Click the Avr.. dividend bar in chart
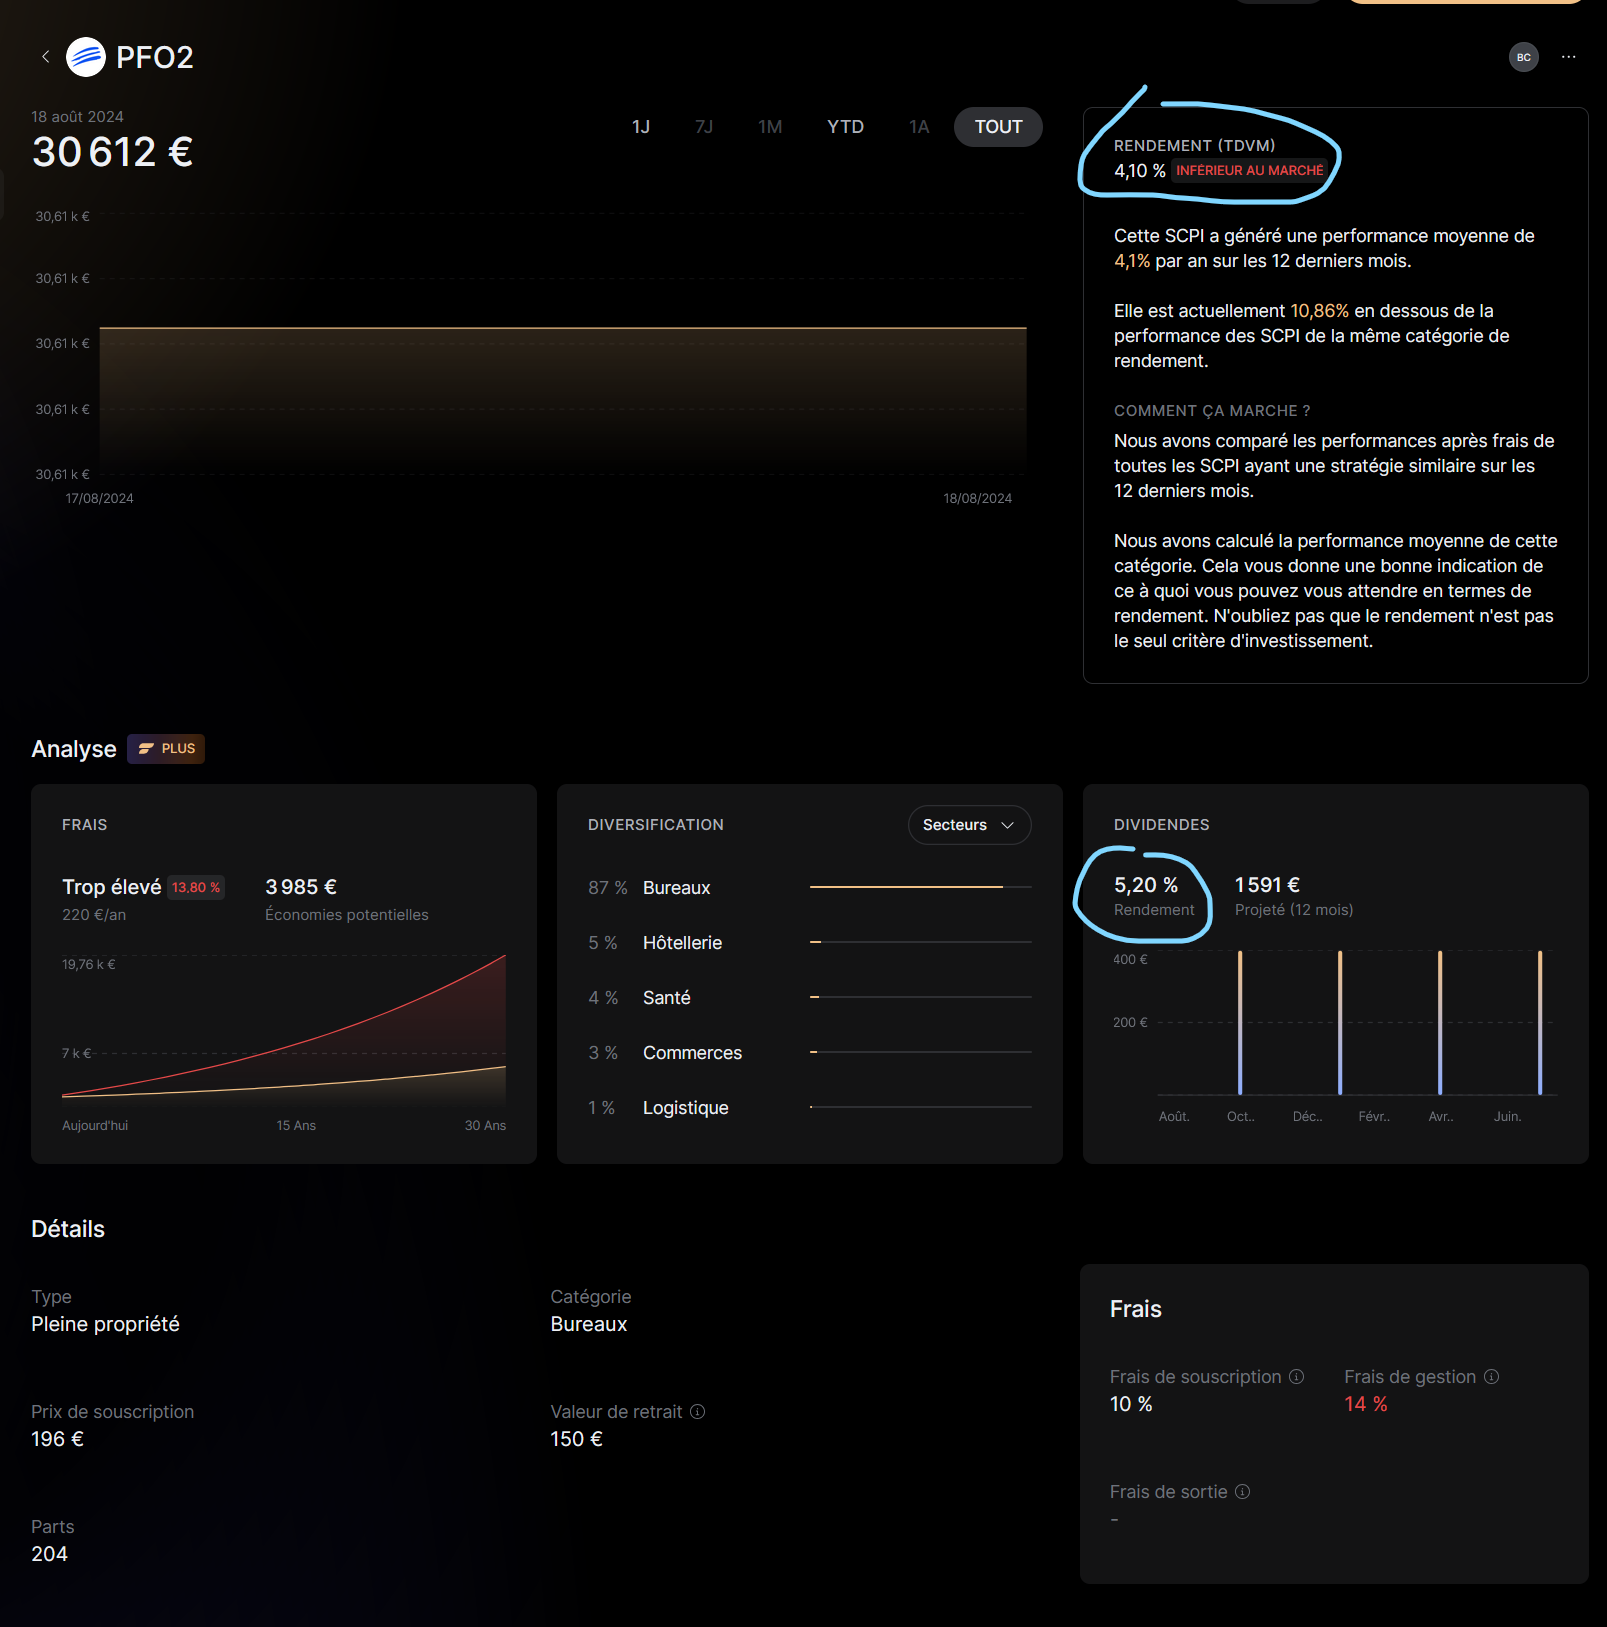 (x=1440, y=1022)
